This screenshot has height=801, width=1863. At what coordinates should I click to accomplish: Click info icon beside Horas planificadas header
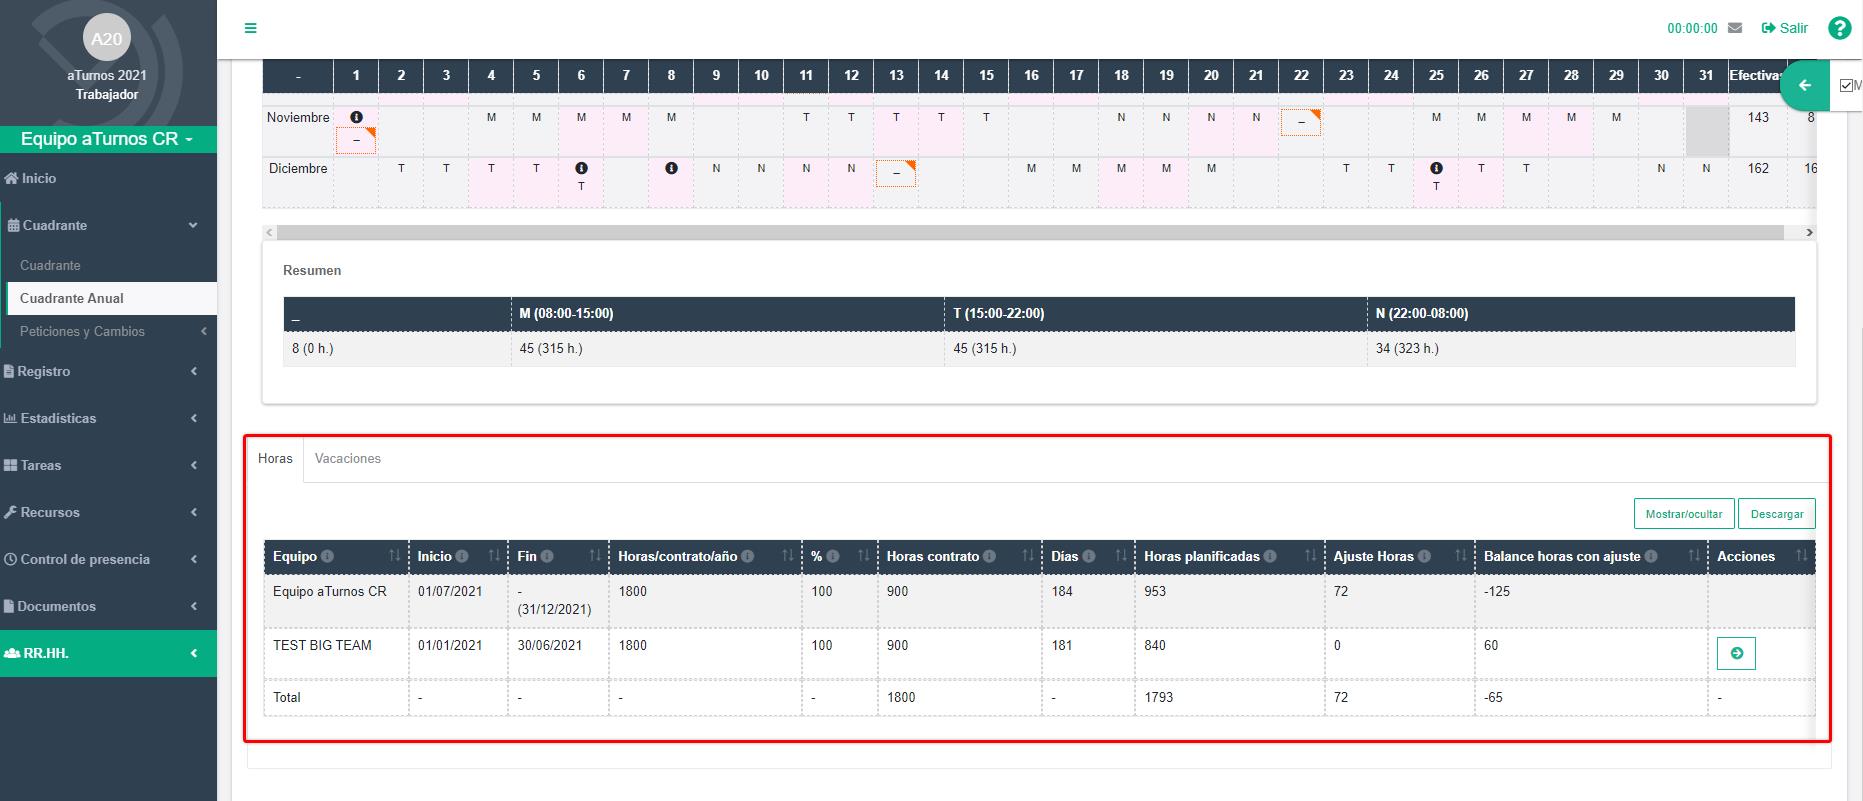pos(1270,557)
